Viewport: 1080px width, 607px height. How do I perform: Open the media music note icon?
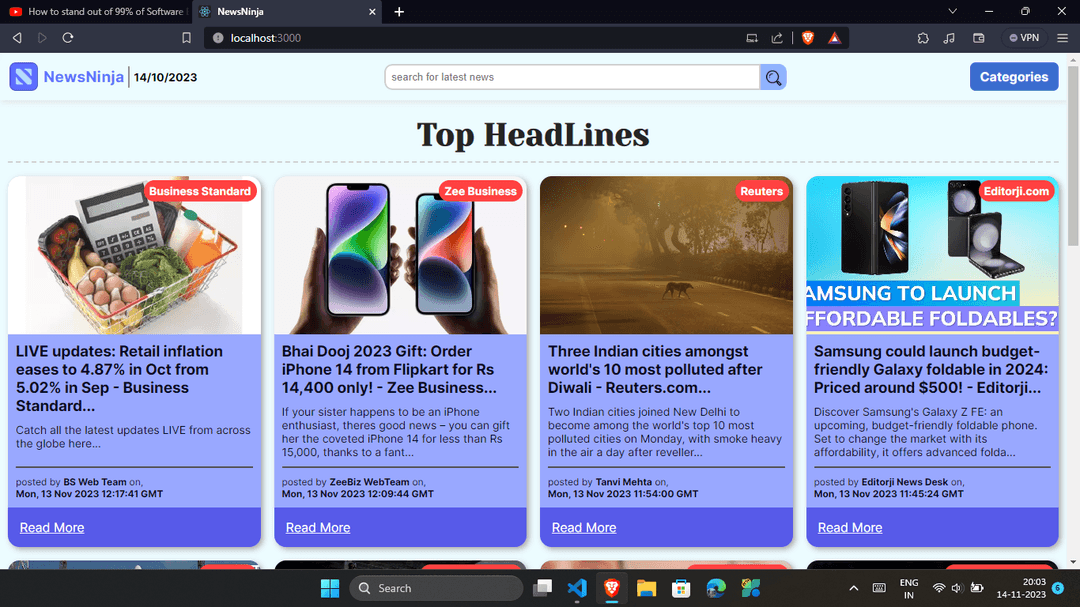pyautogui.click(x=949, y=38)
